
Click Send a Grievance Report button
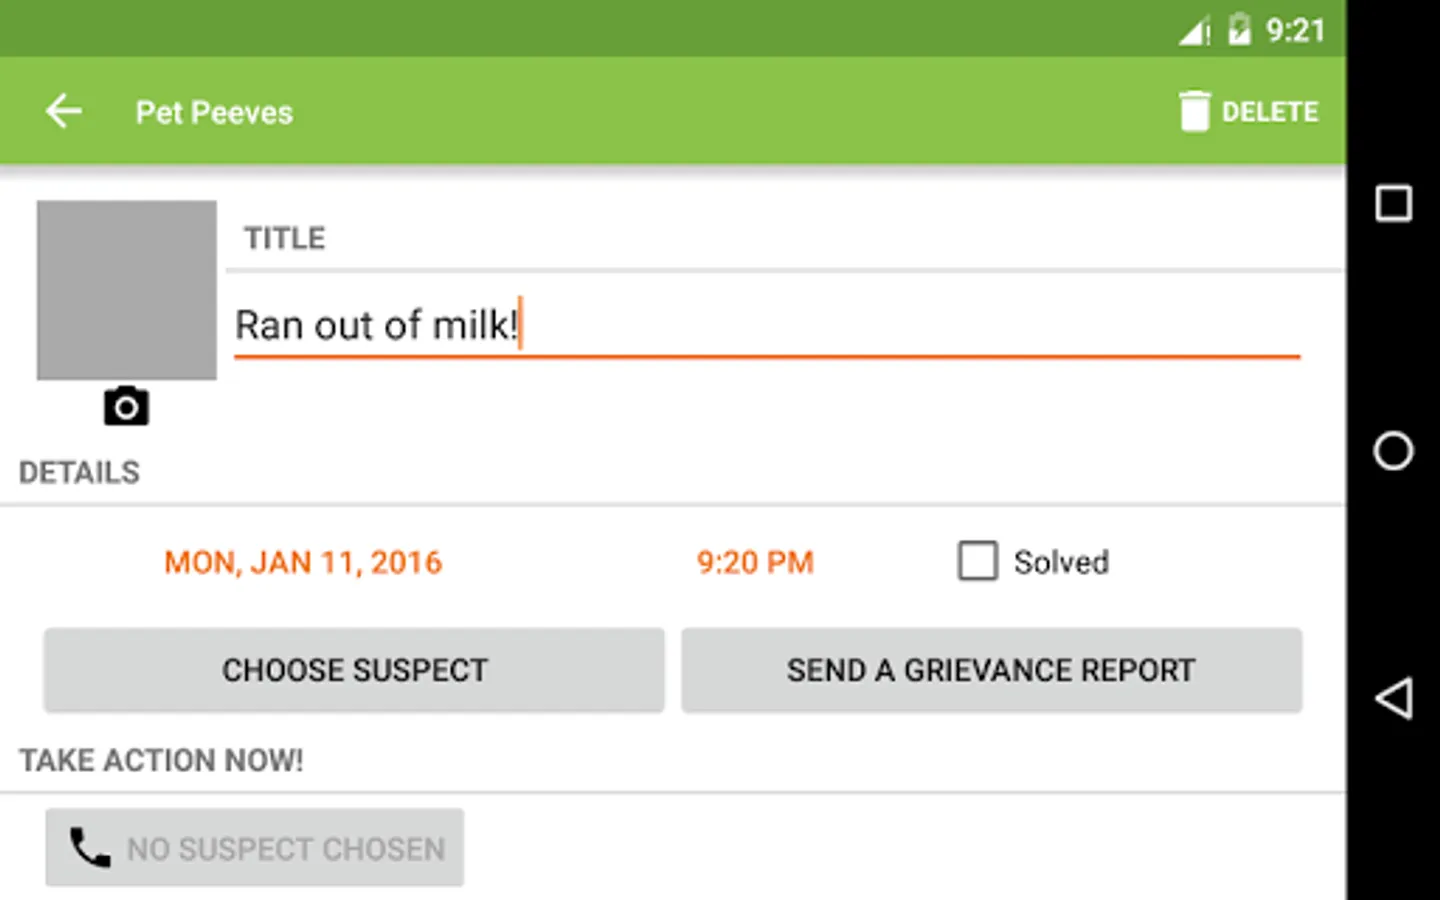click(x=991, y=670)
